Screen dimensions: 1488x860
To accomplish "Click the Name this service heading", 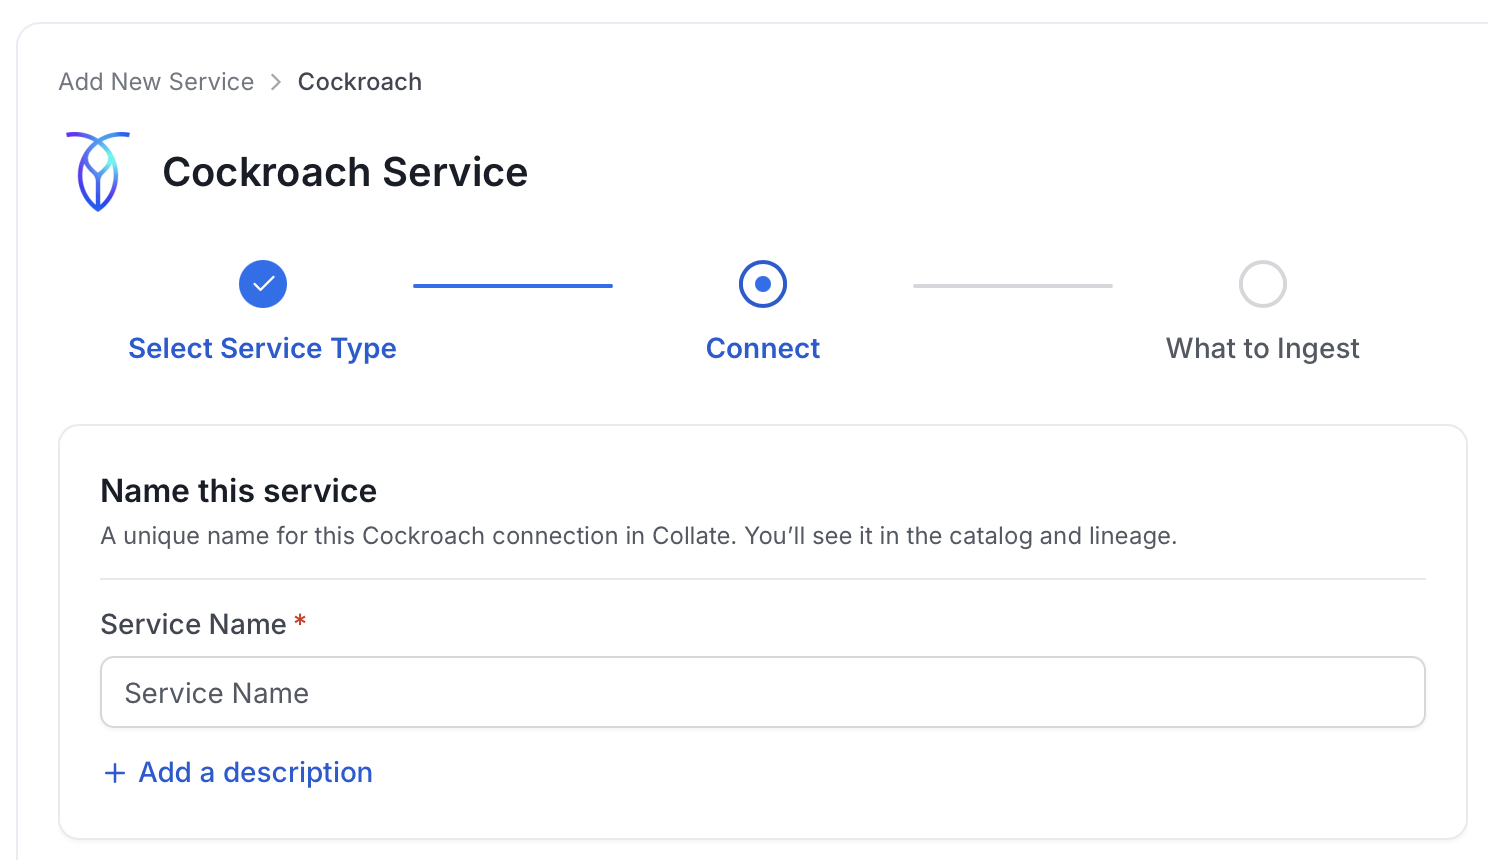I will (239, 491).
